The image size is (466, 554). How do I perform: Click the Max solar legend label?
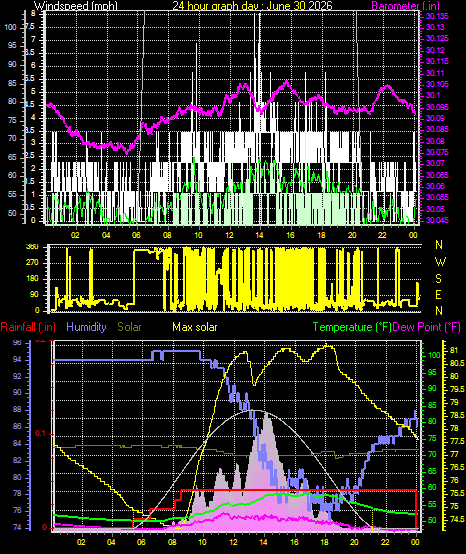point(195,327)
